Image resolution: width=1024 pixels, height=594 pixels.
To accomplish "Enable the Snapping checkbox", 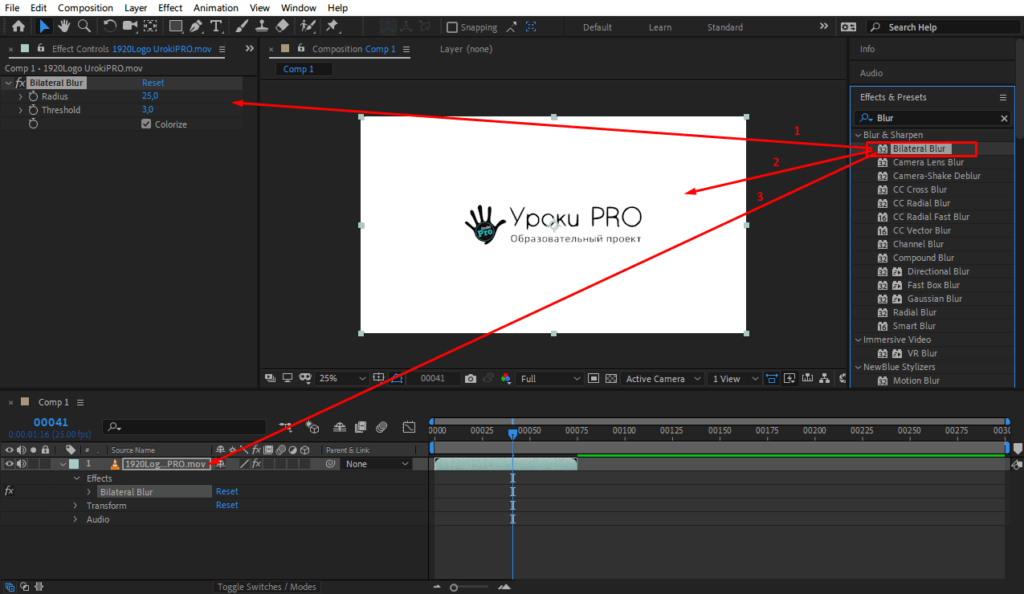I will (x=452, y=27).
